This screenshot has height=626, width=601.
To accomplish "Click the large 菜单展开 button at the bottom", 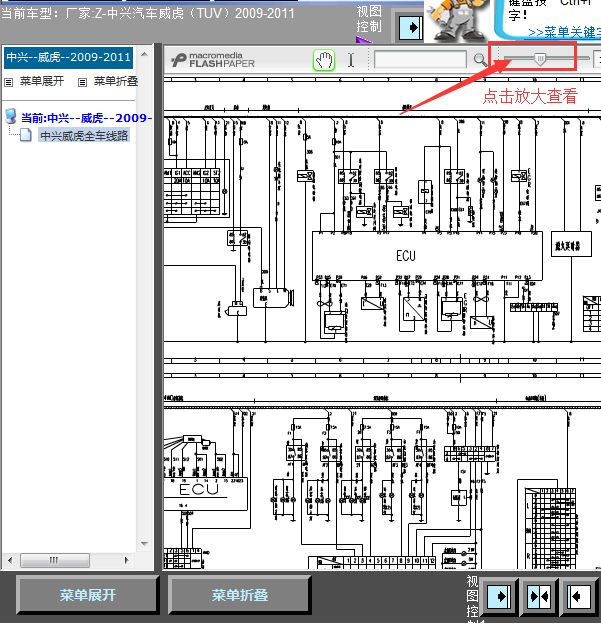I will [87, 595].
